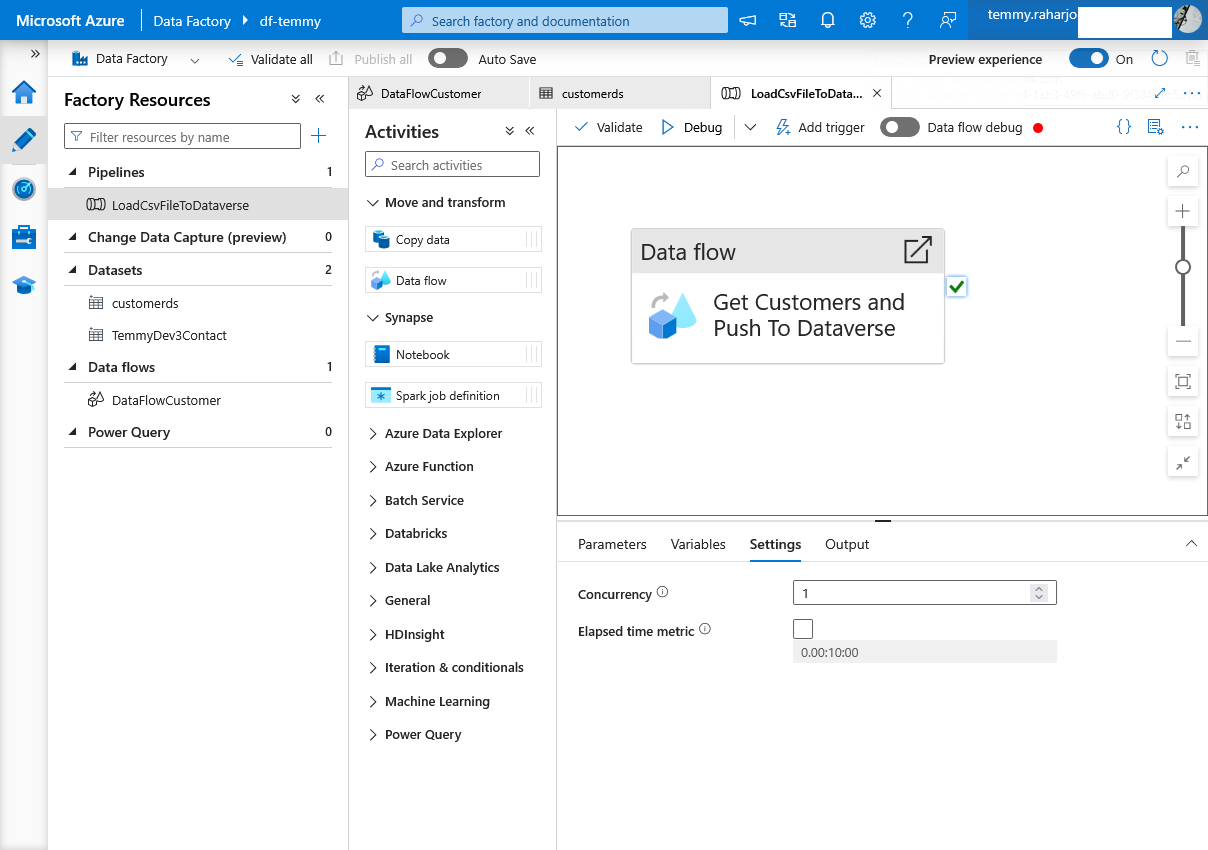Zoom out with the canvas minus button
The image size is (1208, 850).
coord(1183,341)
